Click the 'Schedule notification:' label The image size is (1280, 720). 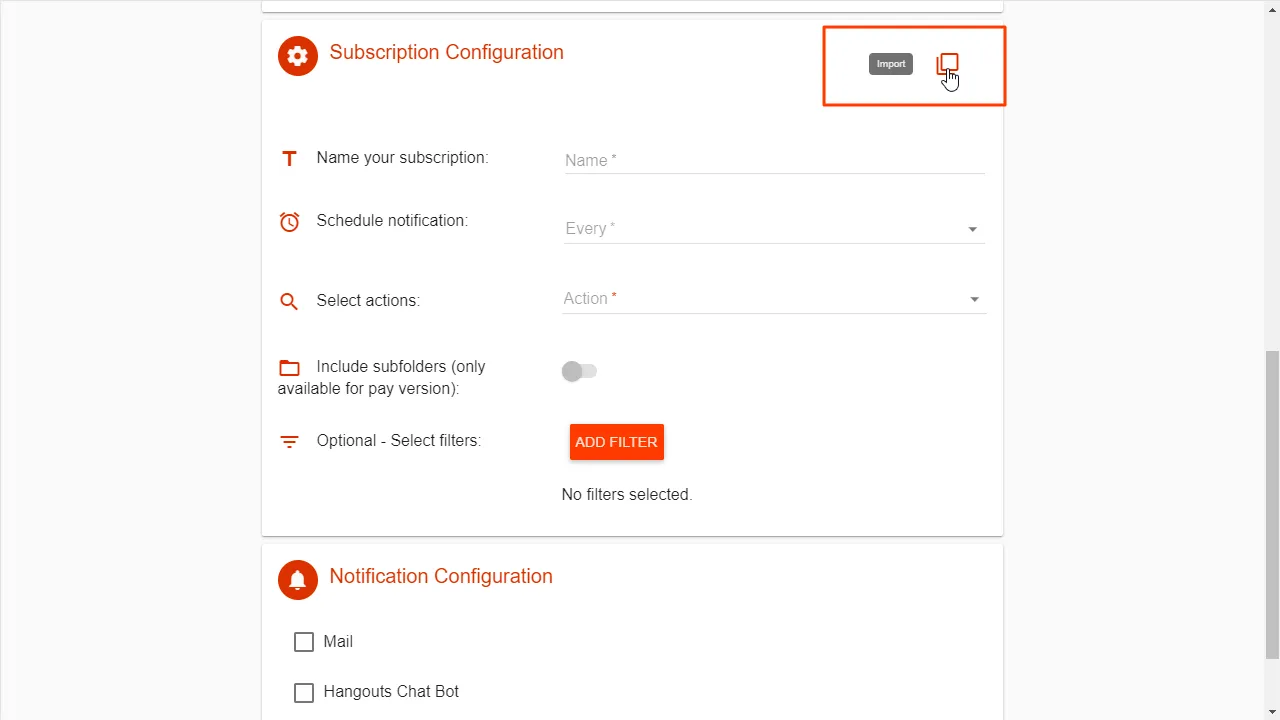tap(392, 220)
